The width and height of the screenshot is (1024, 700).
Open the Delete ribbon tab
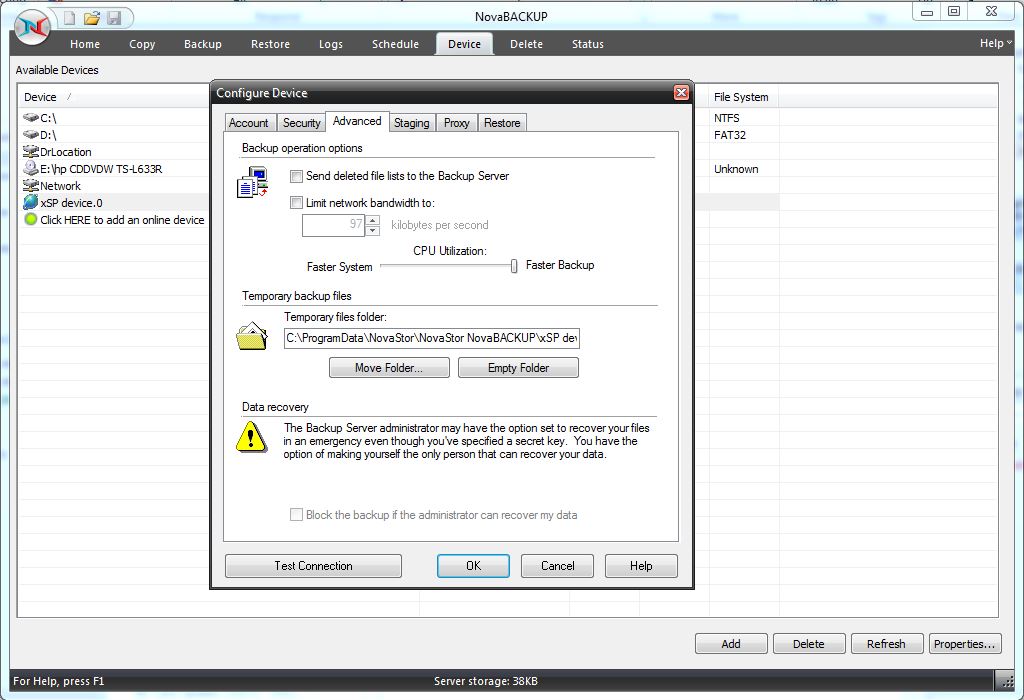click(526, 44)
